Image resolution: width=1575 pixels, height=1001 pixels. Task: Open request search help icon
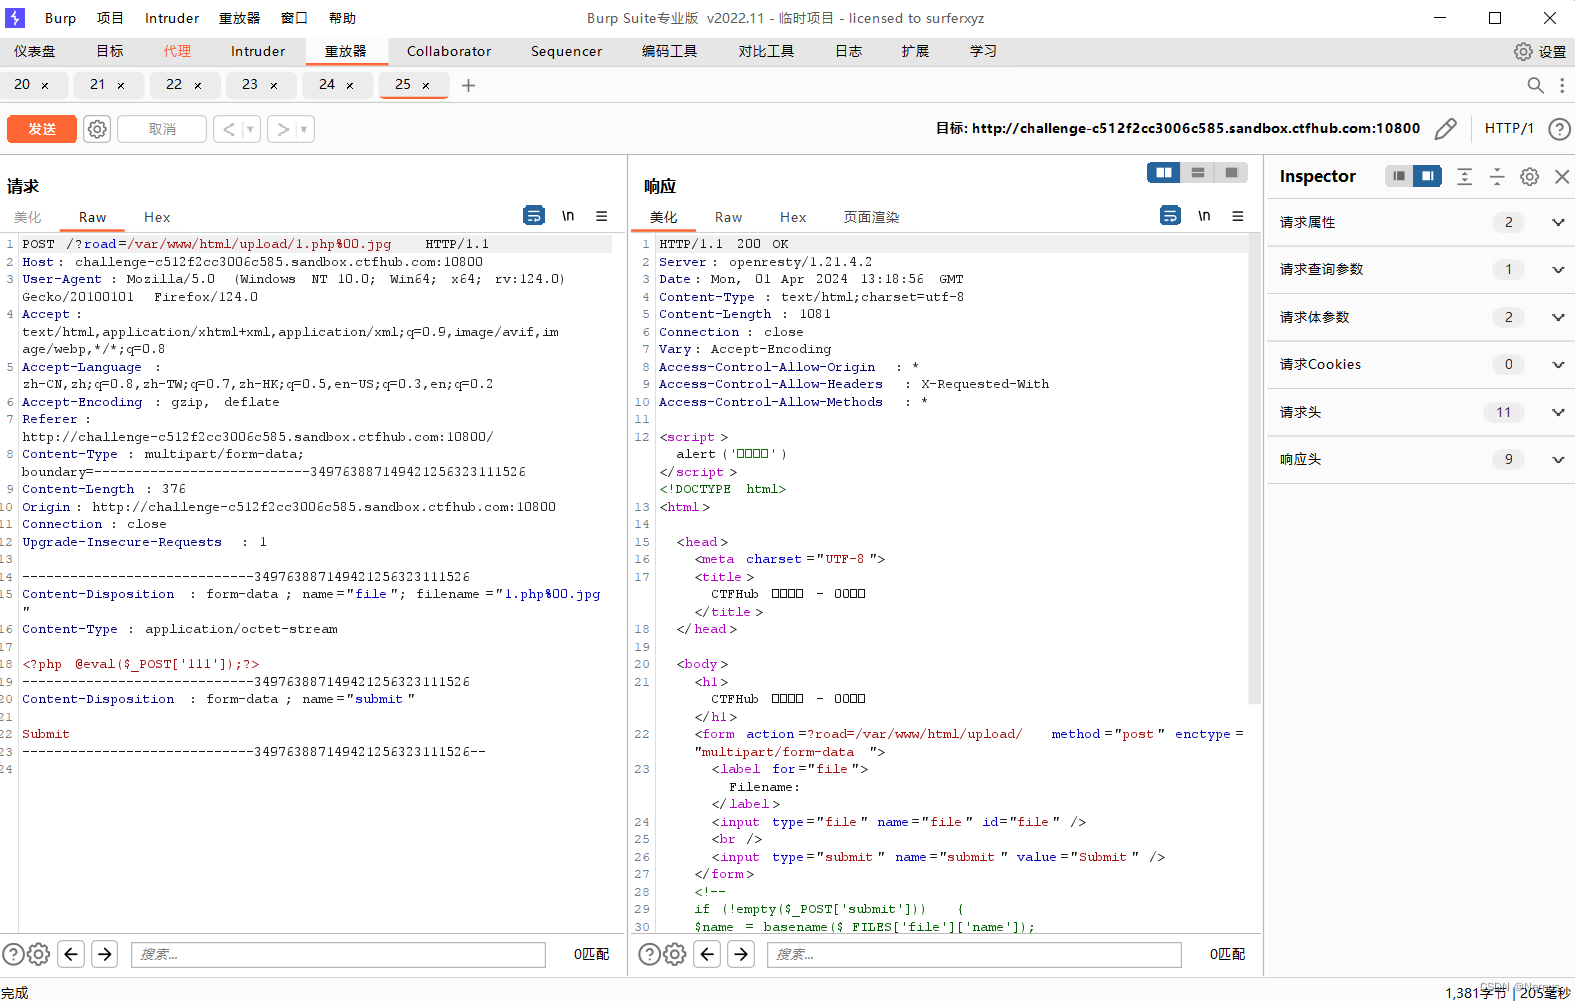click(x=13, y=954)
